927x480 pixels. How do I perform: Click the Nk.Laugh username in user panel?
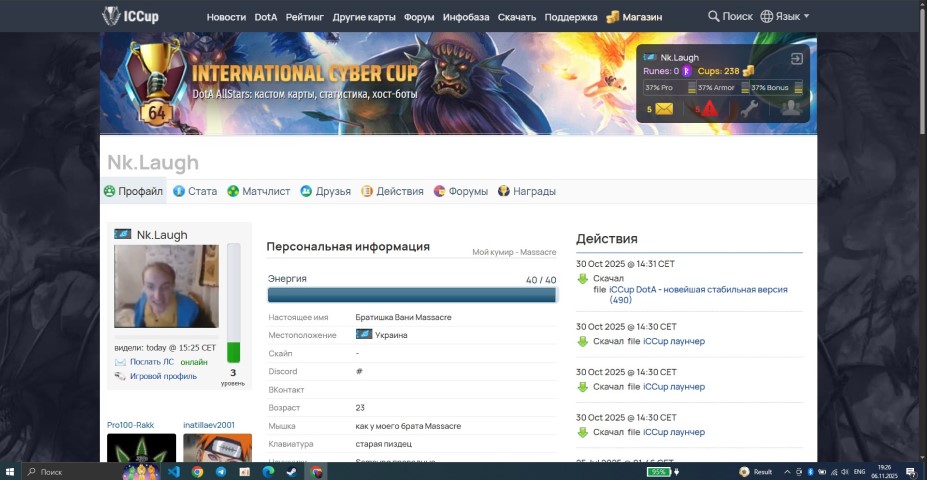click(679, 58)
